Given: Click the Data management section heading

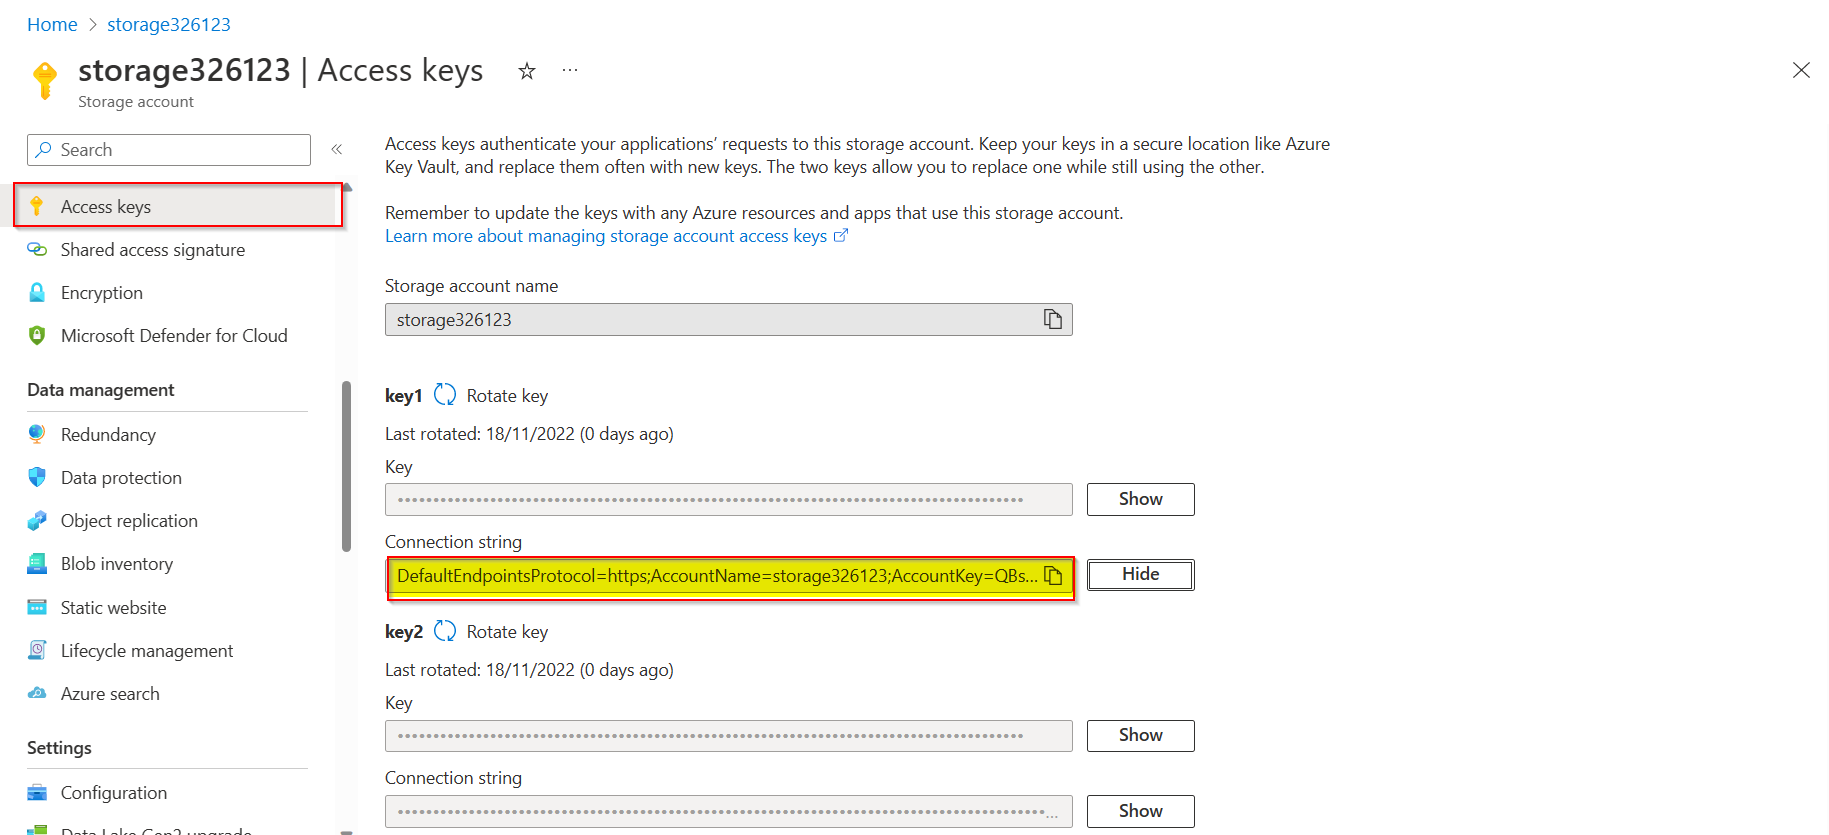Looking at the screenshot, I should [101, 390].
